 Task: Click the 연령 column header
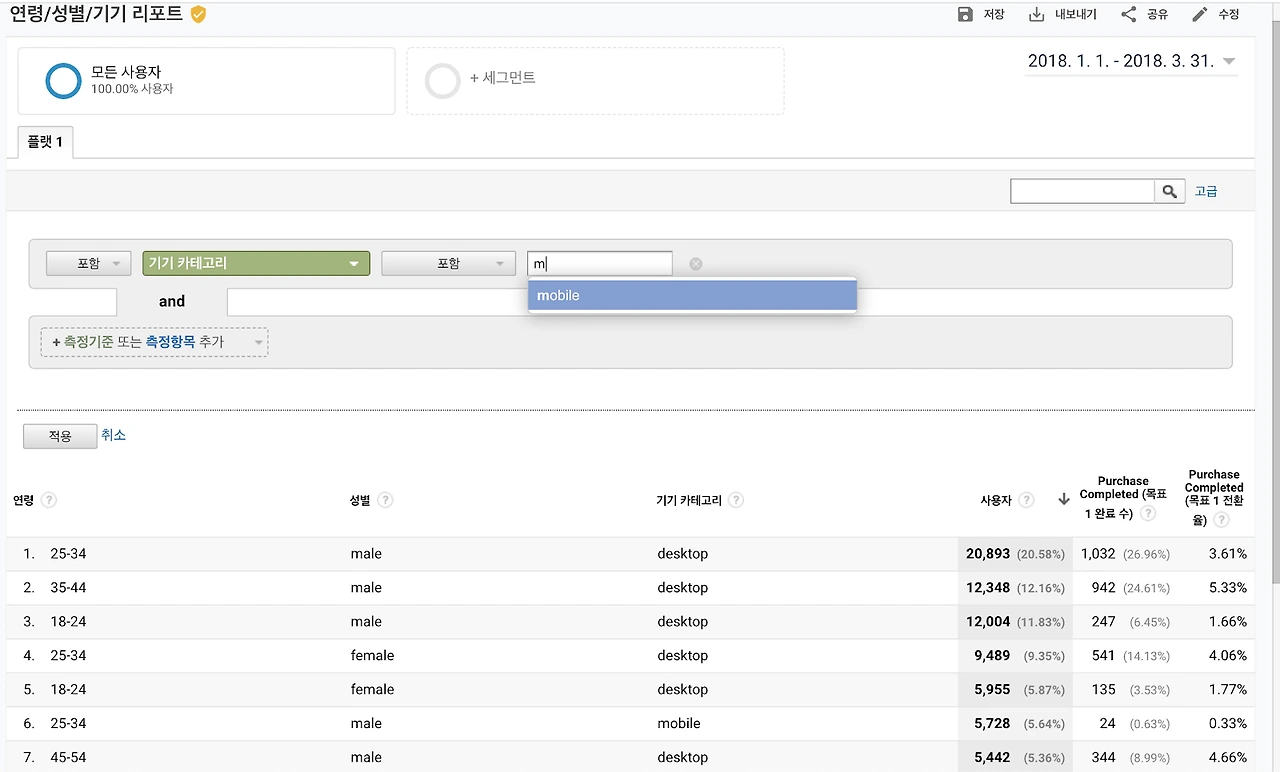23,500
